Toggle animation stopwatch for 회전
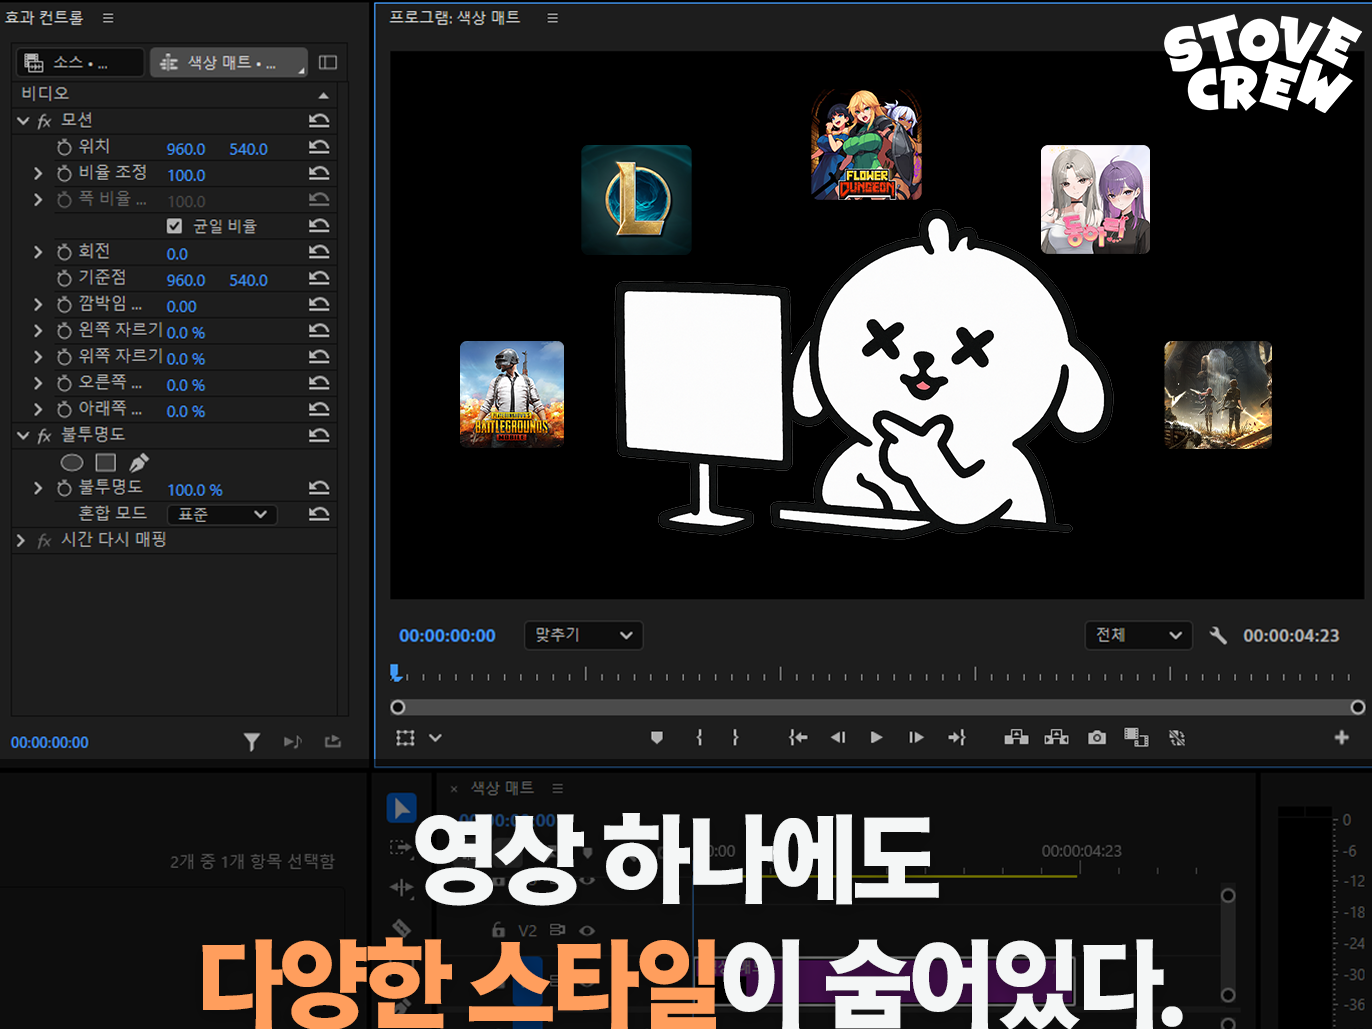This screenshot has height=1029, width=1372. click(65, 252)
